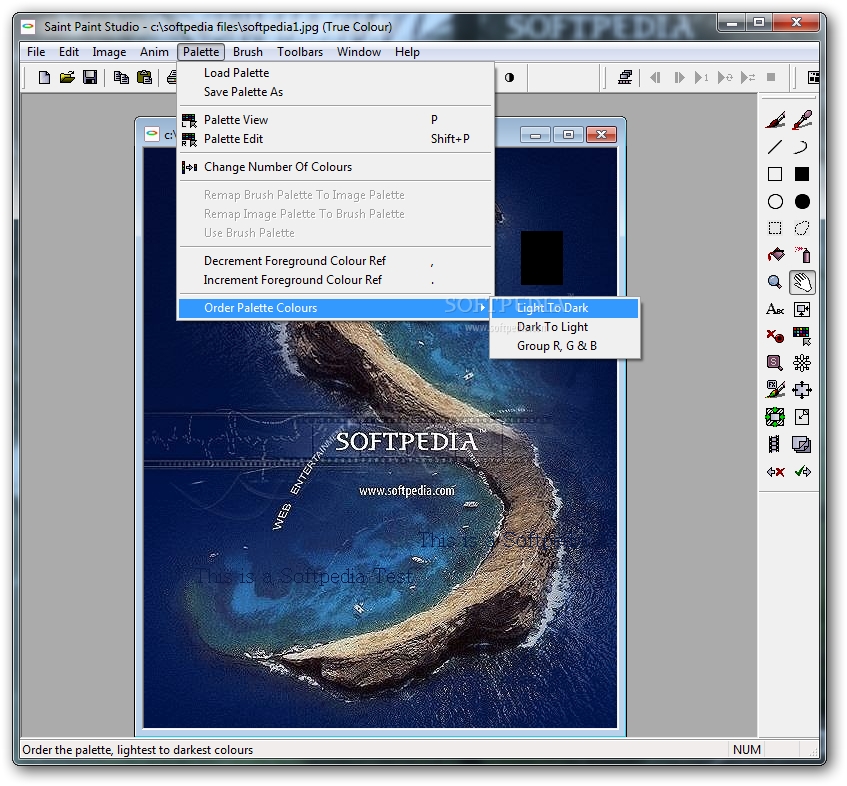Open the Anim menu
This screenshot has height=786, width=847.
tap(154, 52)
